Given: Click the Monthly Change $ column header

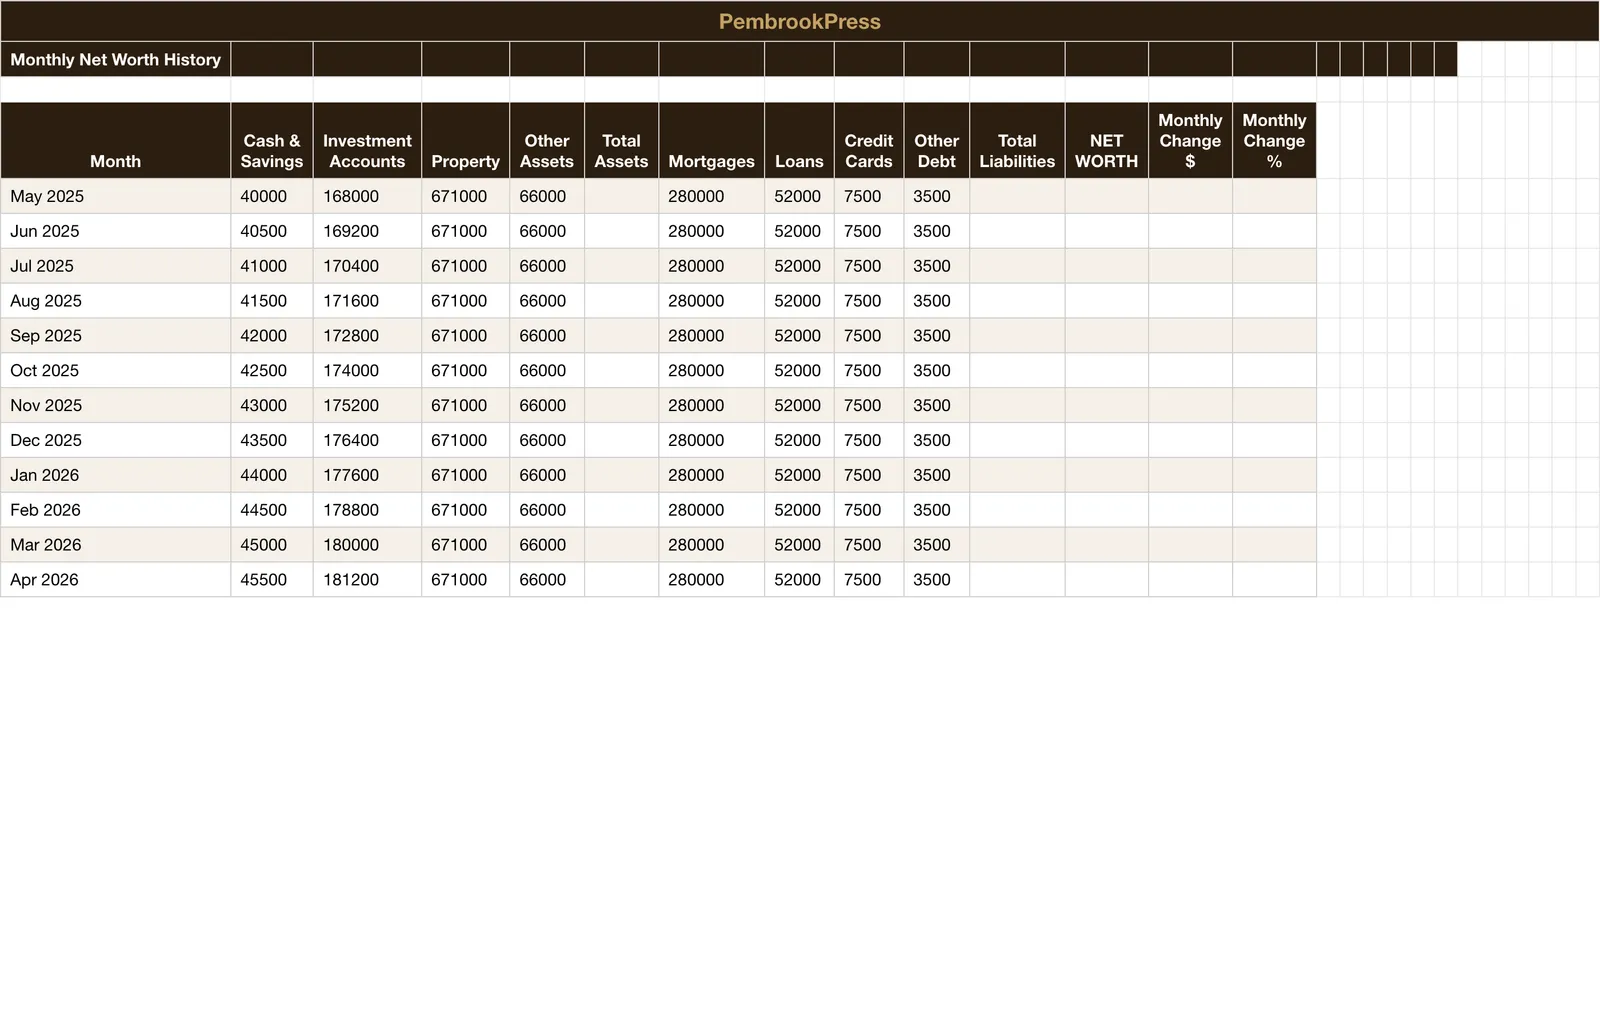Looking at the screenshot, I should click(1191, 141).
